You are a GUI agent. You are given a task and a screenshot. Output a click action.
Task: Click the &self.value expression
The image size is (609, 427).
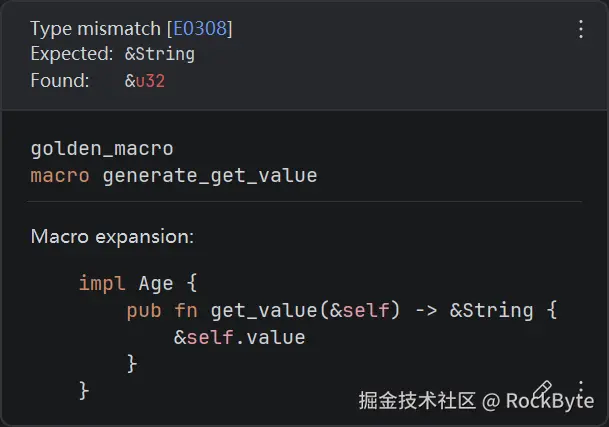pos(240,337)
